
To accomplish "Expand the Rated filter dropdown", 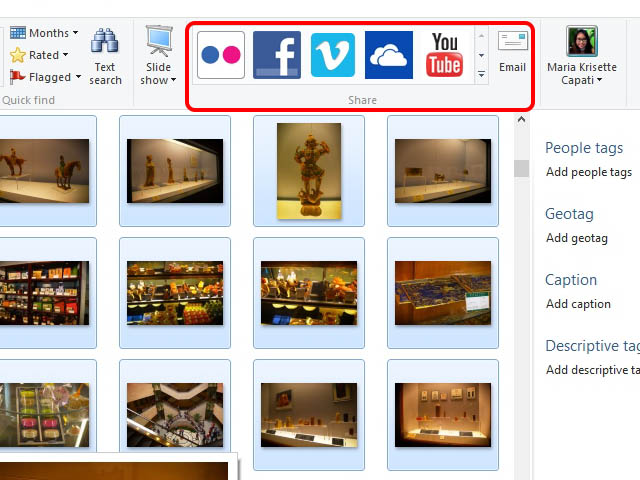I will (65, 54).
